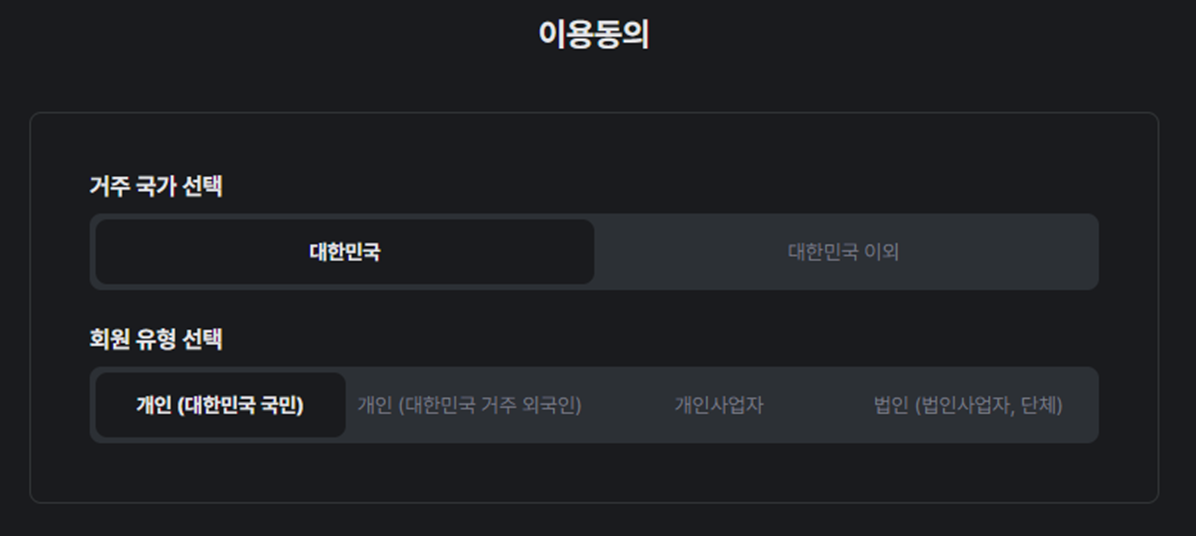Screen dimensions: 1196x536
Task: Click the 법인 option at row end
Action: [968, 405]
